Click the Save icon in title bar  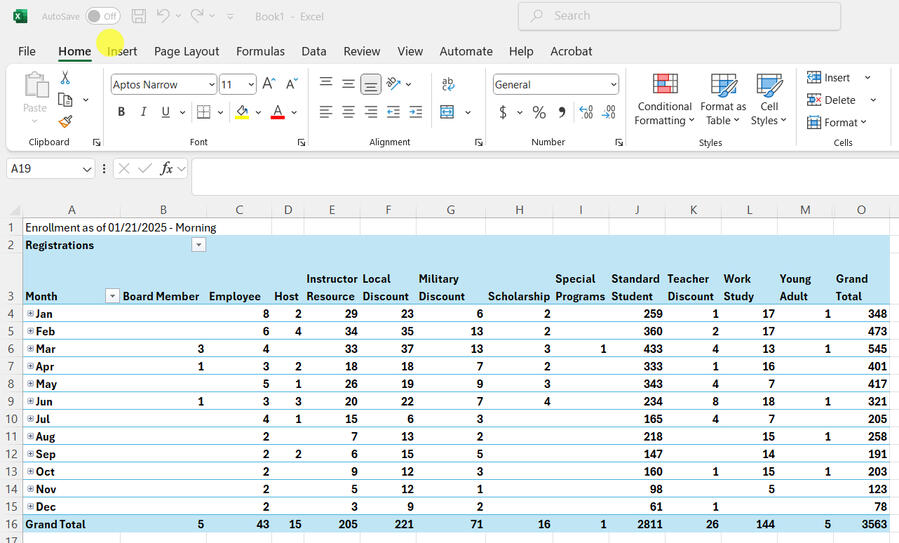coord(139,16)
